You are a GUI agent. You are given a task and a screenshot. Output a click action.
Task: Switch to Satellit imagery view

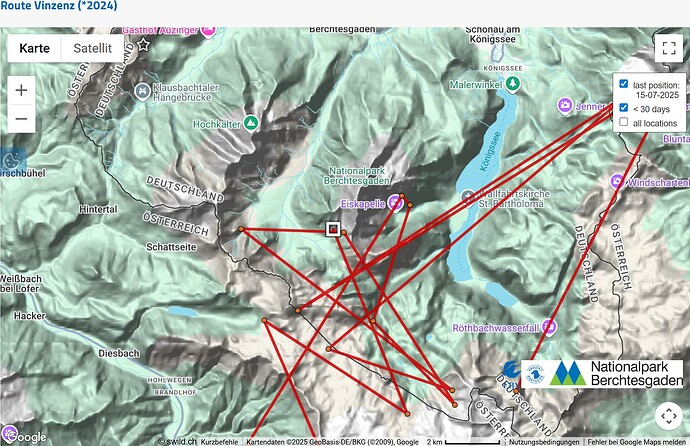coord(92,48)
